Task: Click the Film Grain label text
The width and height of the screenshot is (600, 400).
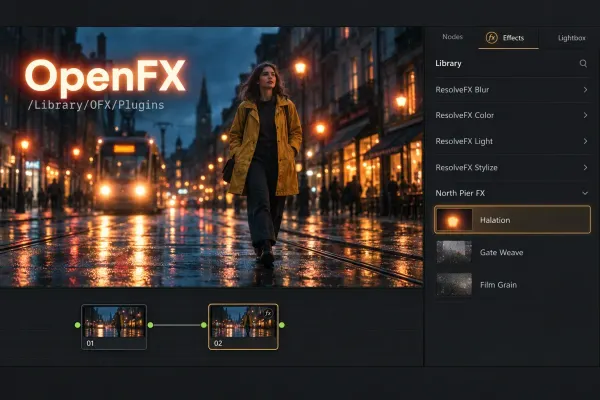Action: click(498, 285)
